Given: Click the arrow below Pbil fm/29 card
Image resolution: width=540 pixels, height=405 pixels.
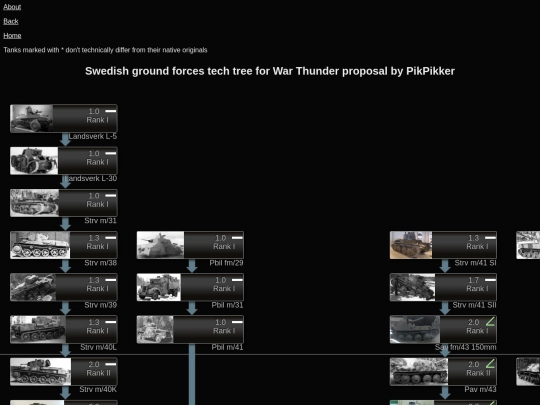Looking at the screenshot, I should (192, 266).
